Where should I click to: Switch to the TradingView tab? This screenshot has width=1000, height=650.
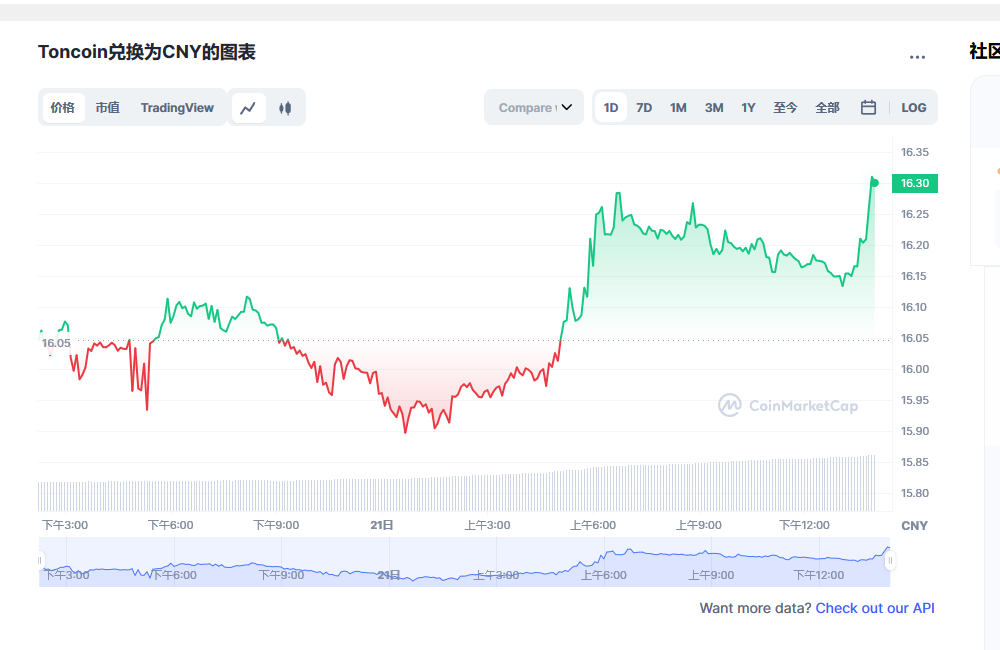[x=177, y=108]
